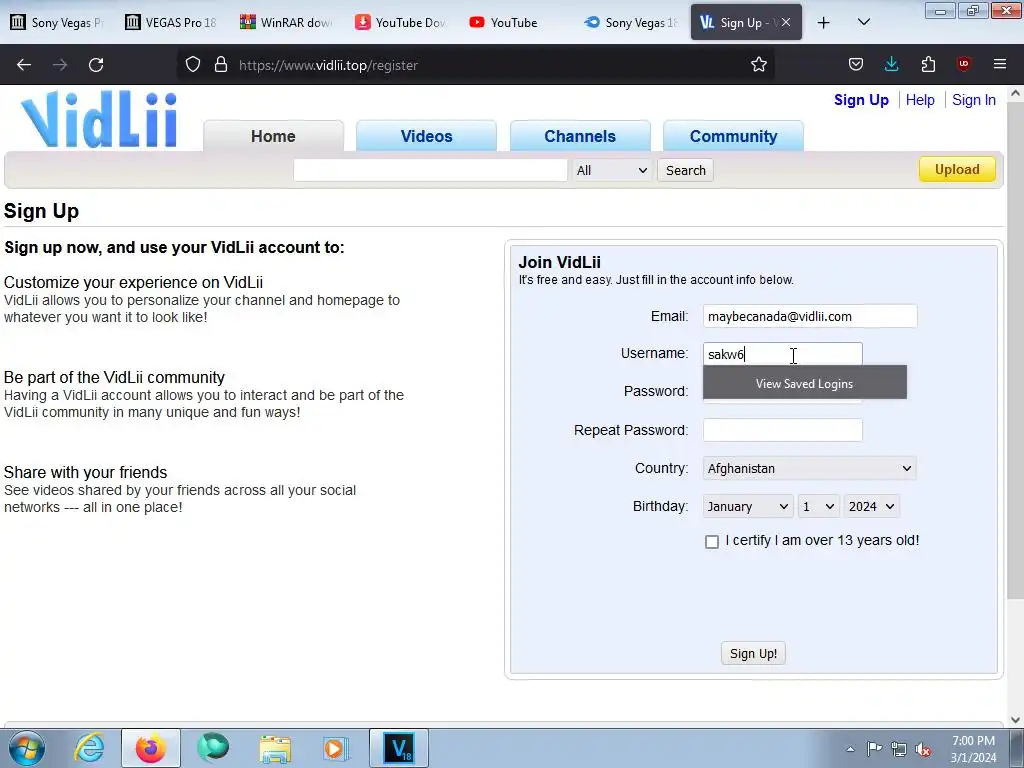Click the VidLii search text box

(x=430, y=170)
